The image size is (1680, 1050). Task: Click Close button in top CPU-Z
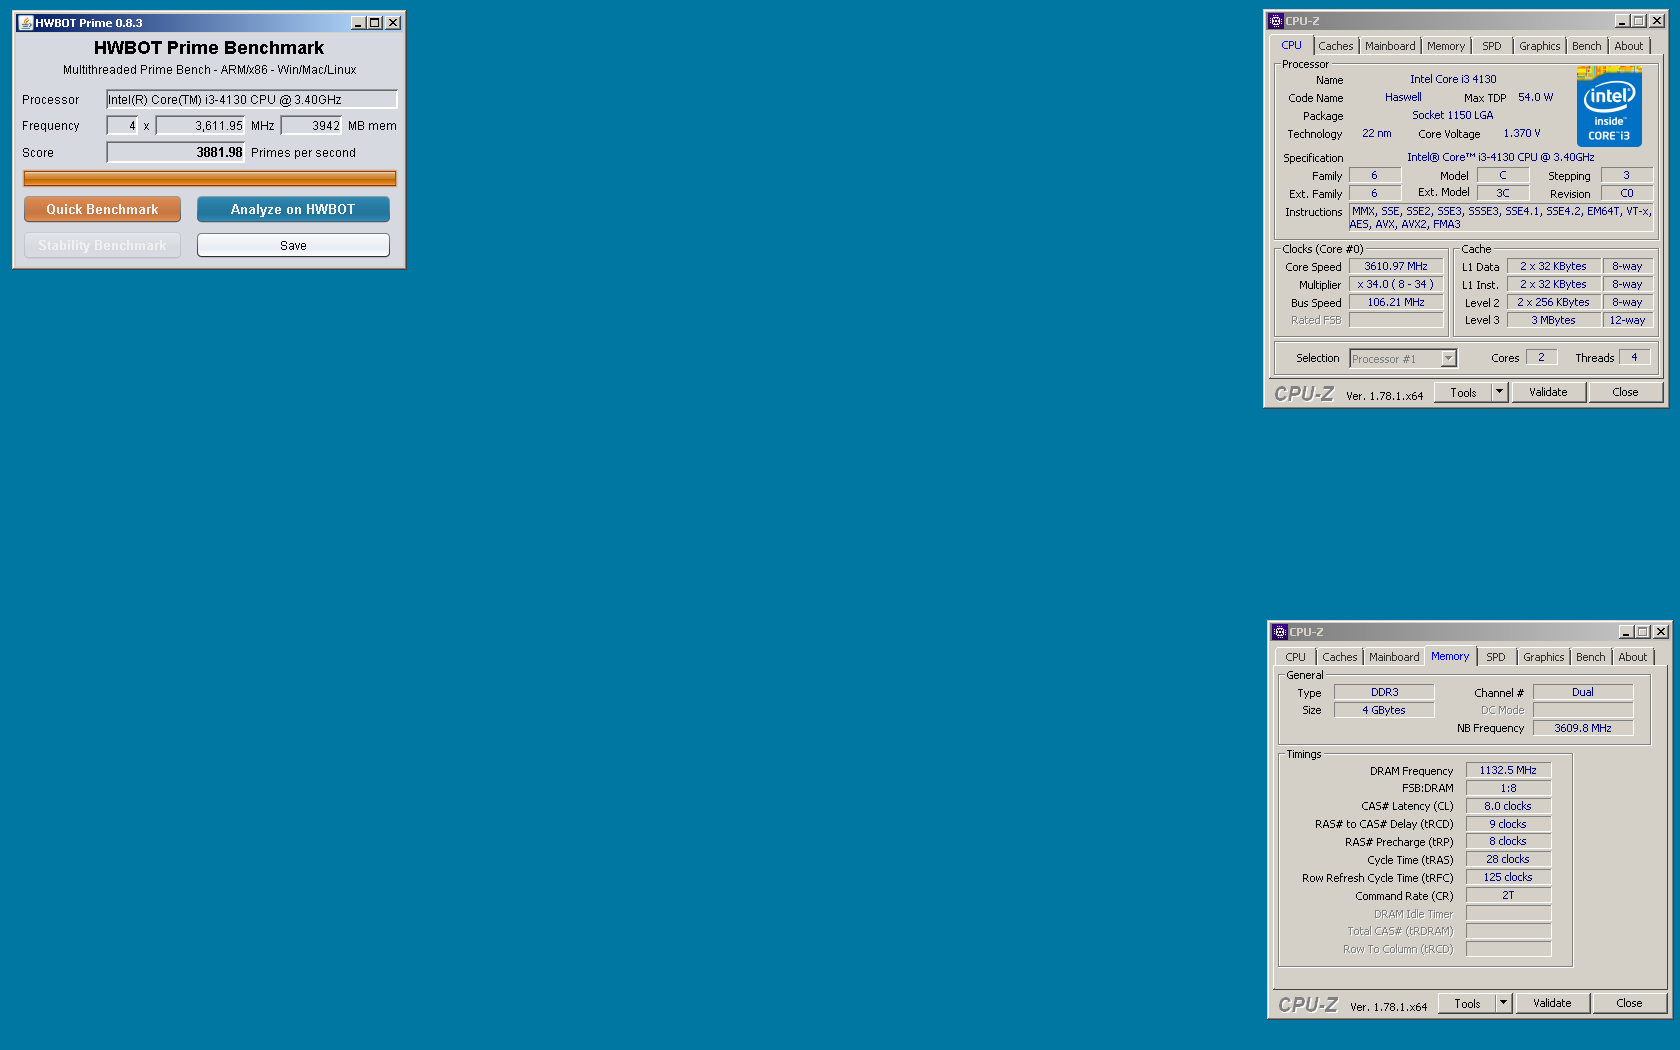1625,392
